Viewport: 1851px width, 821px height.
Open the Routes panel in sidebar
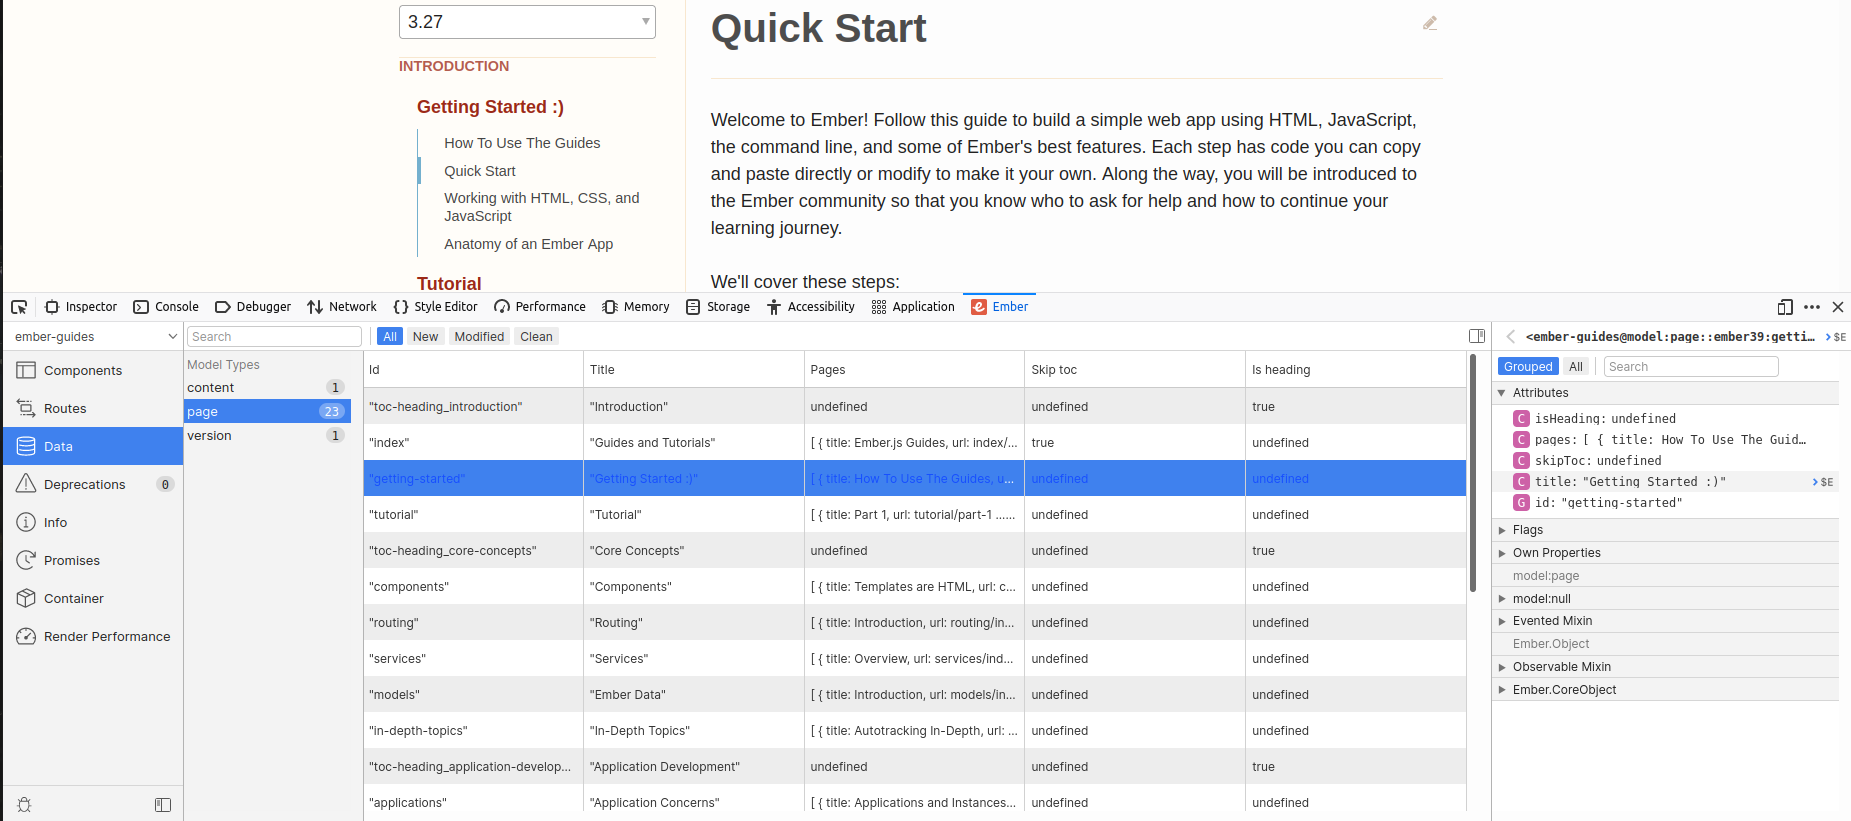[x=65, y=409]
